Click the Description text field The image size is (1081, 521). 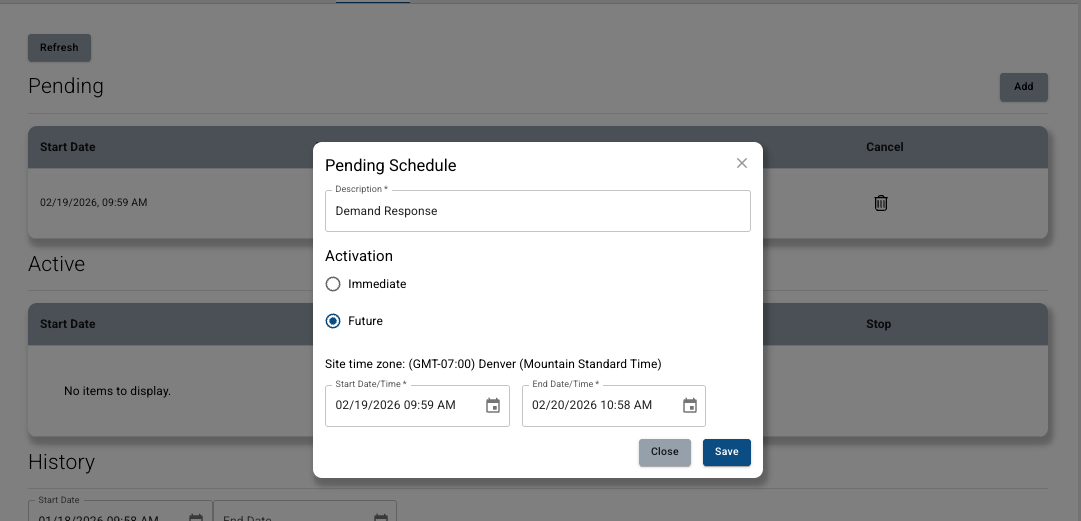pyautogui.click(x=537, y=212)
